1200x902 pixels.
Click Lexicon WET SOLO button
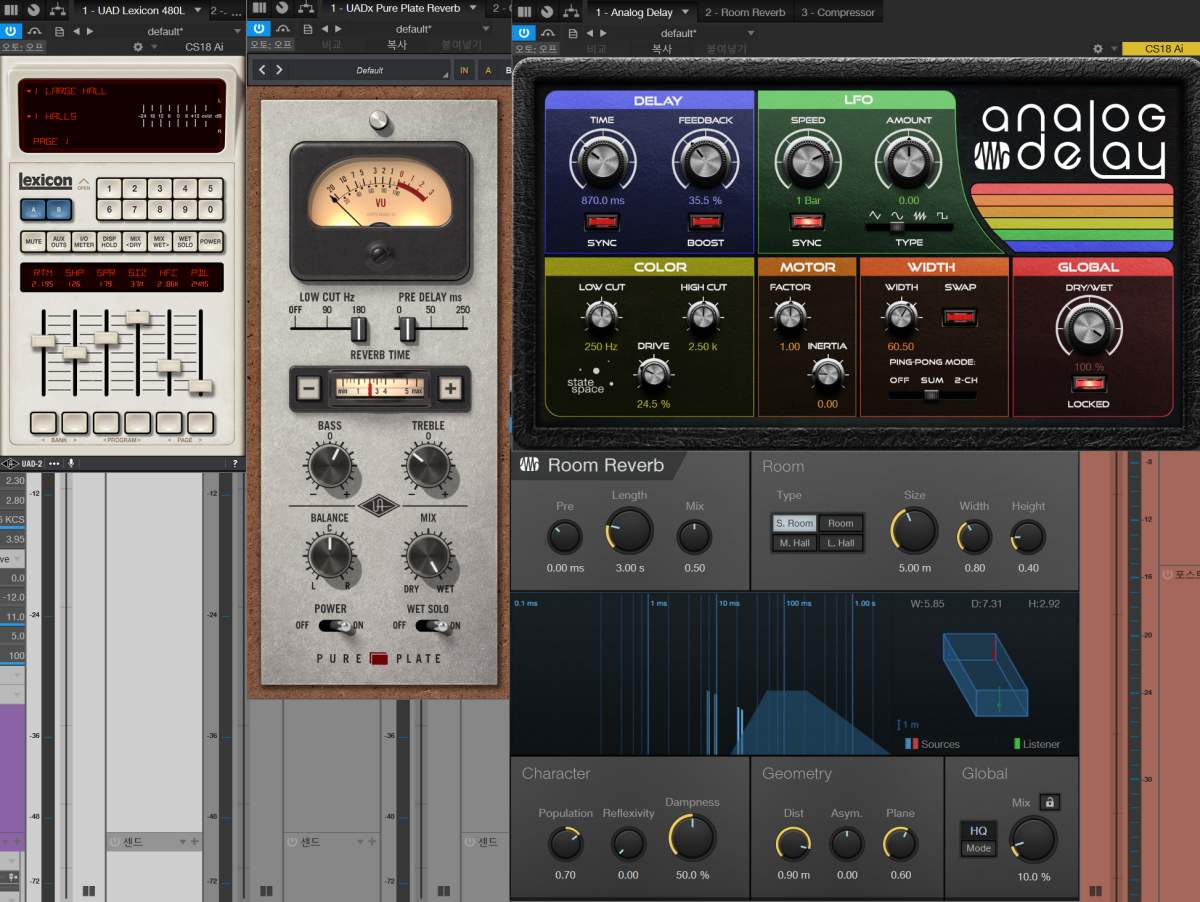click(184, 241)
